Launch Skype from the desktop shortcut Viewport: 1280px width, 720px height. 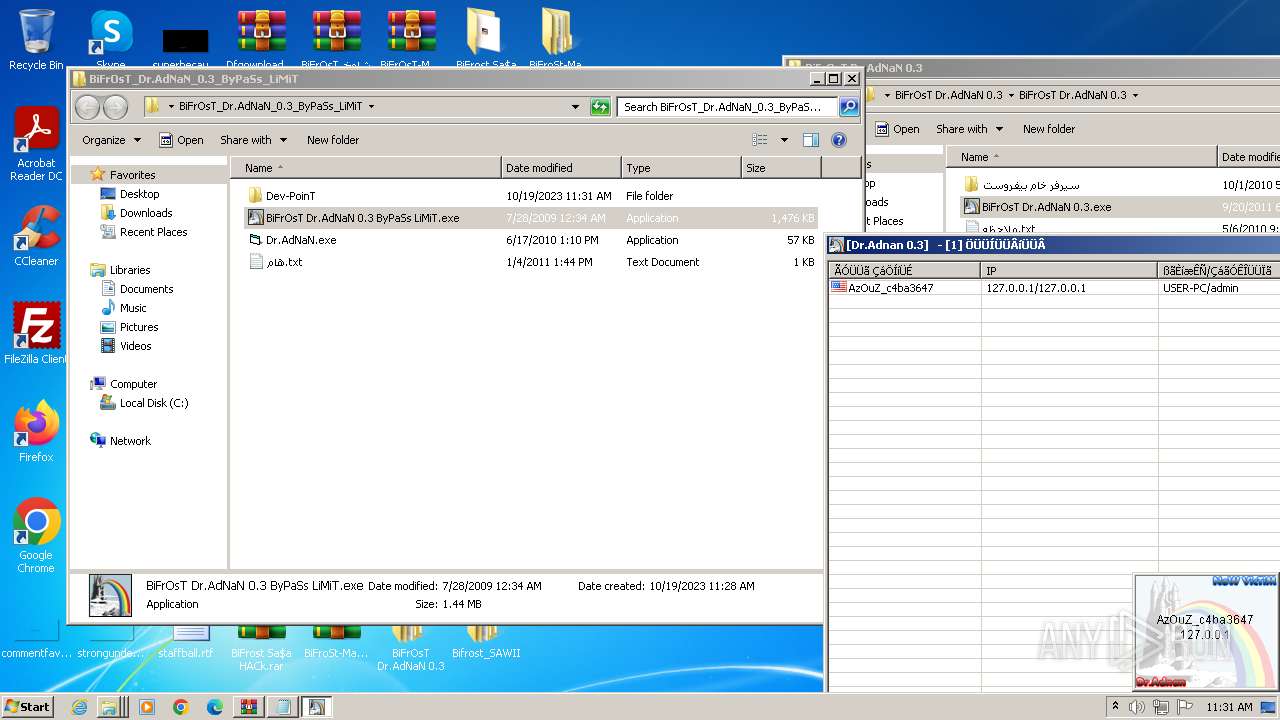[x=111, y=40]
